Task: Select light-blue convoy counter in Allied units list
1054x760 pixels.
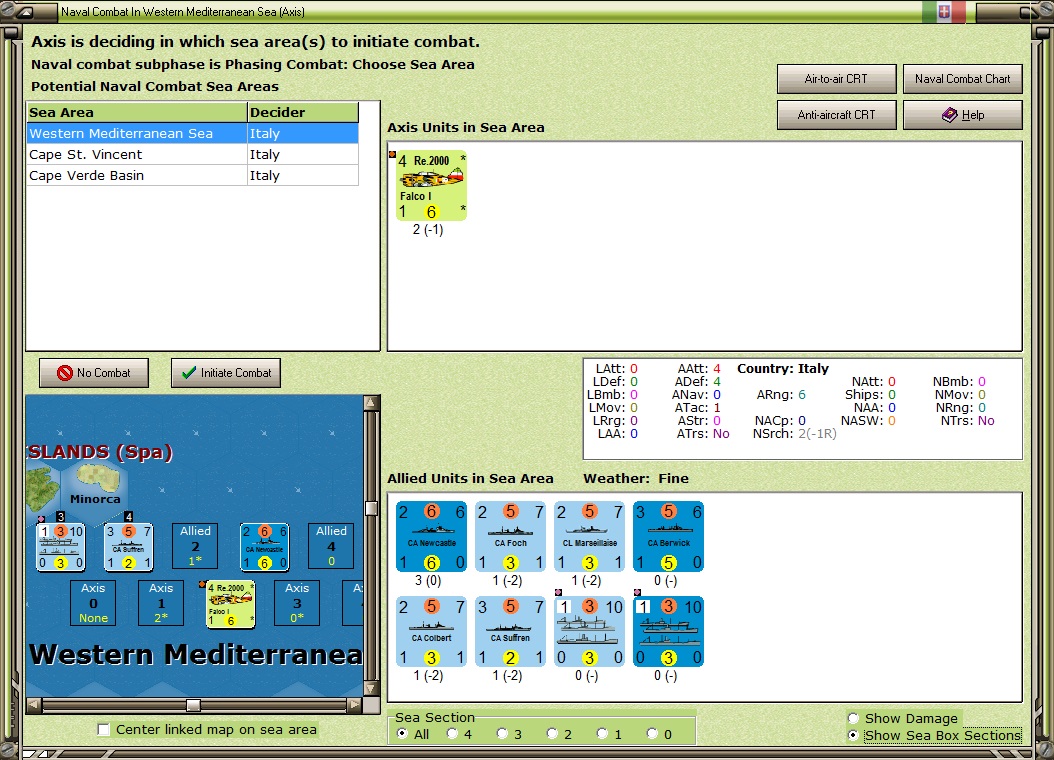Action: (590, 632)
